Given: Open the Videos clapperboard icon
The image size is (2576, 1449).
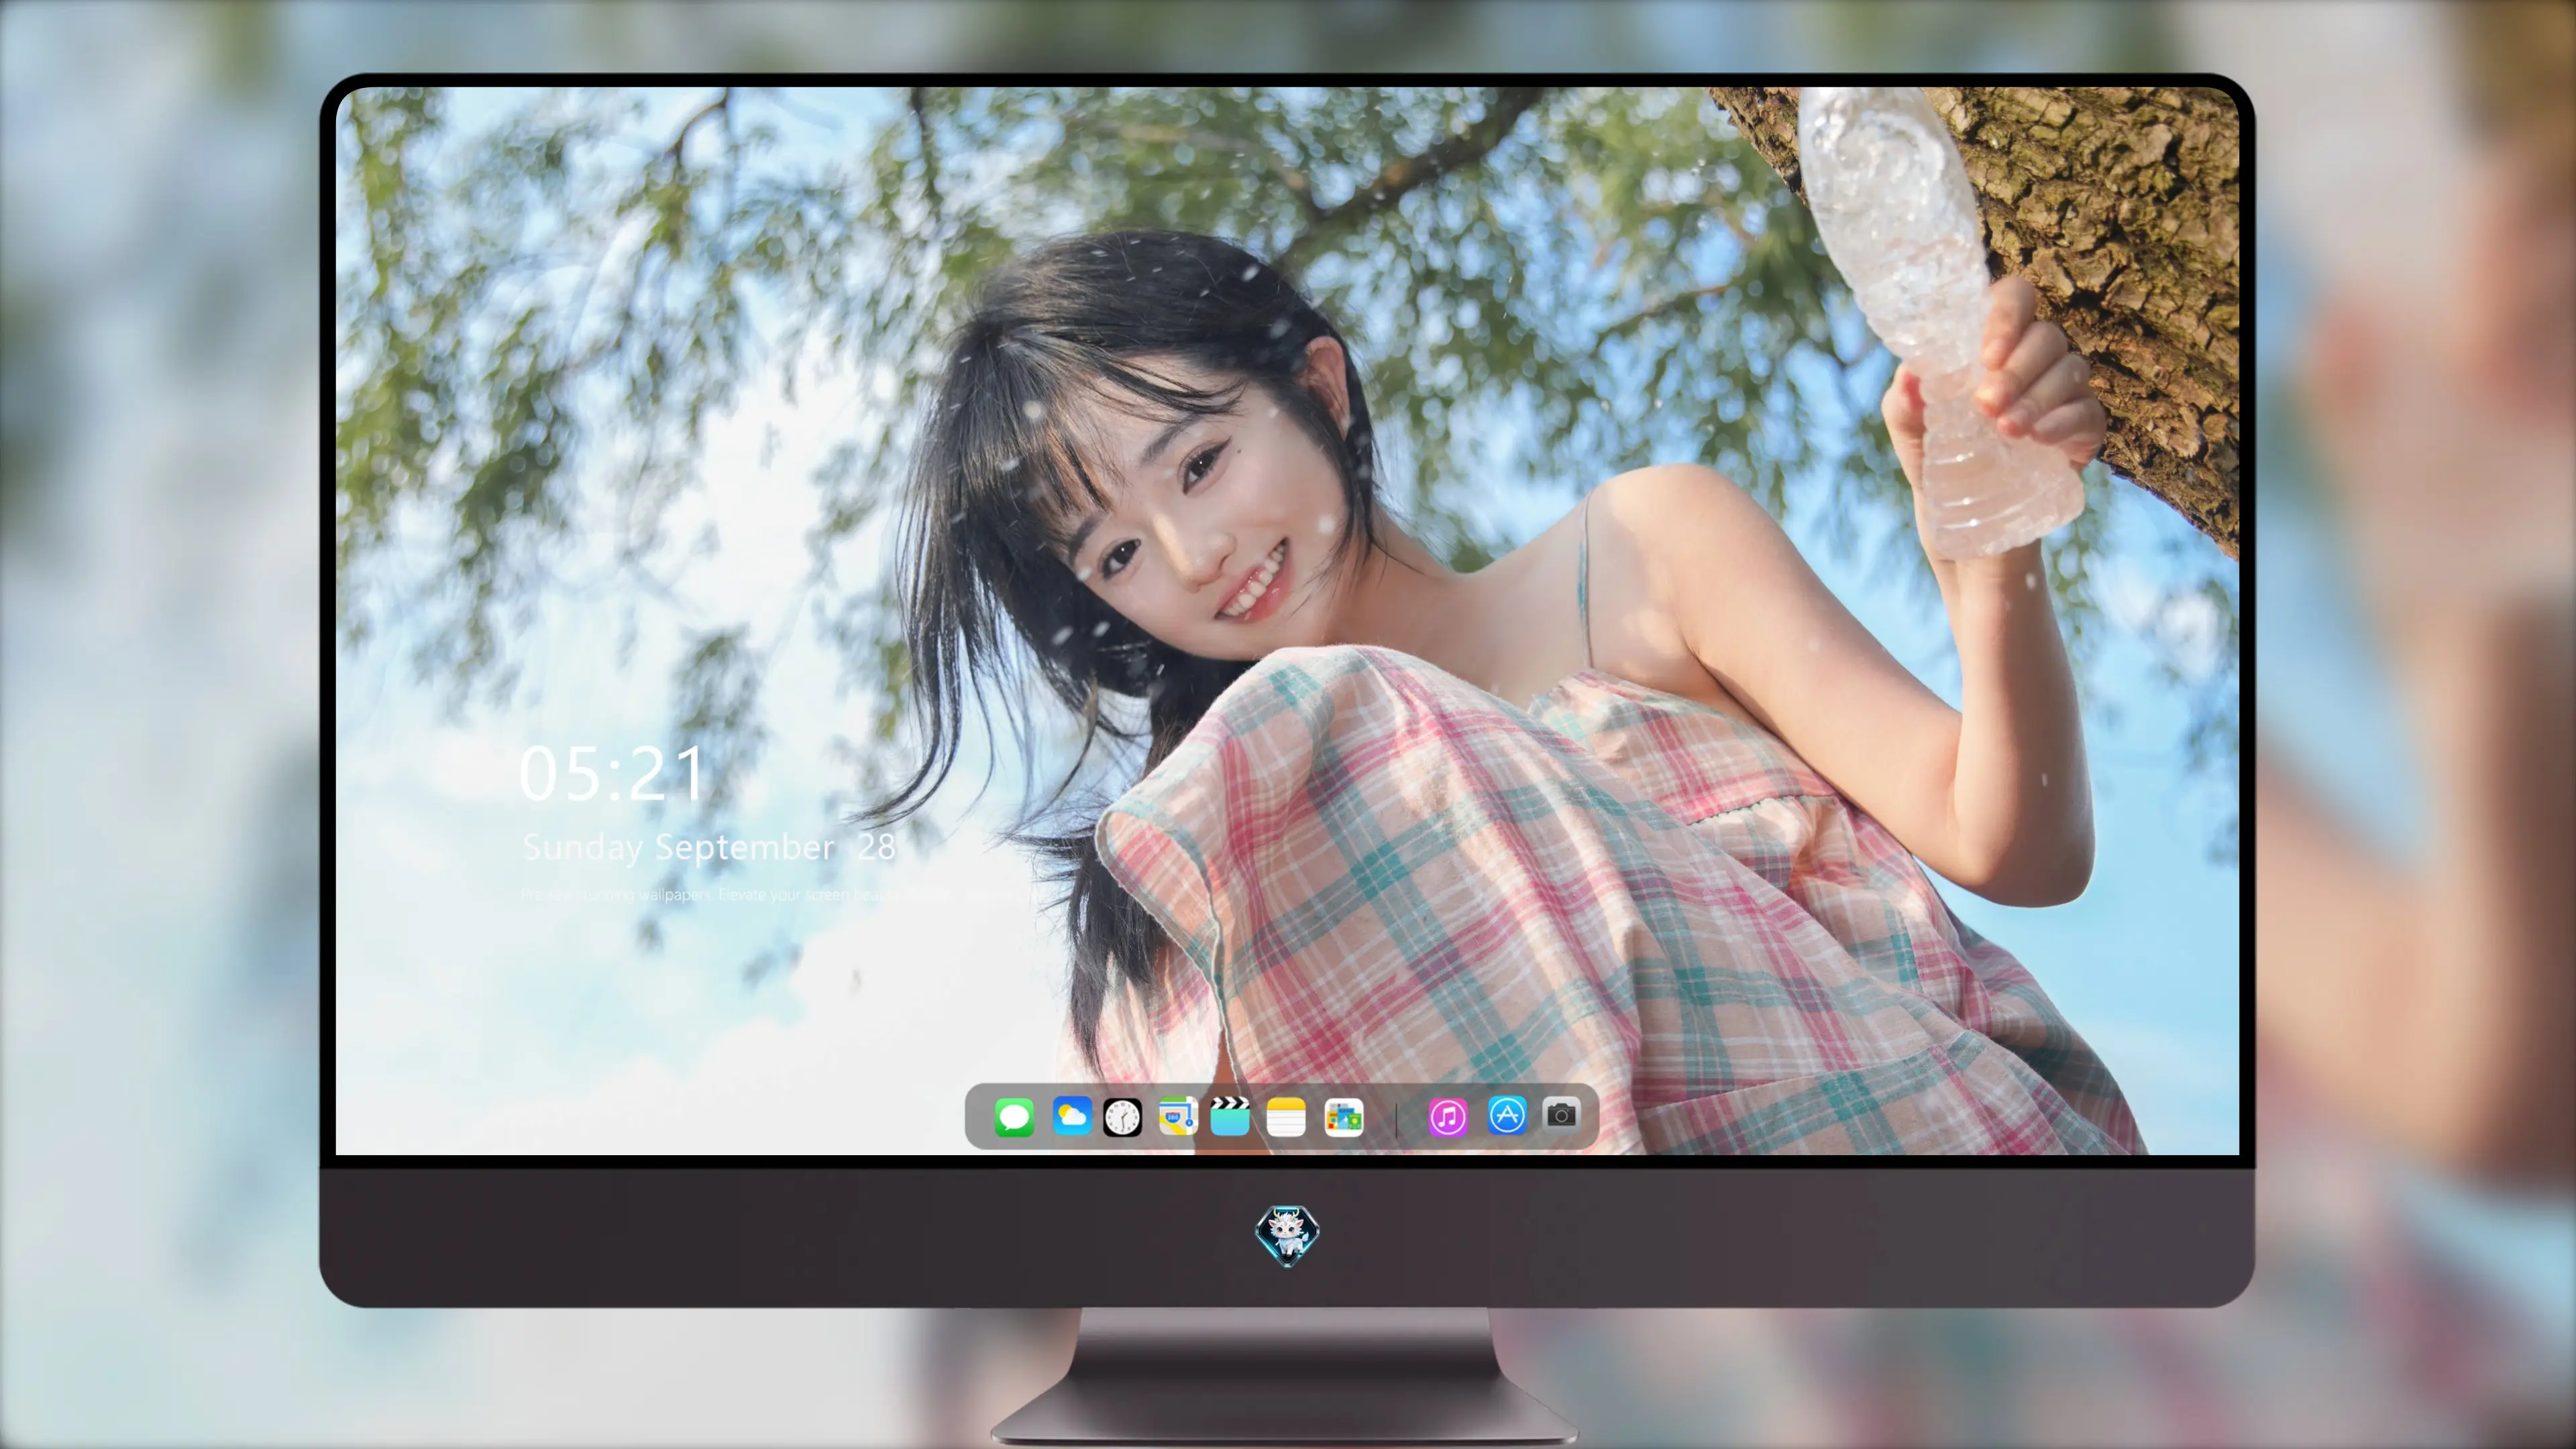Looking at the screenshot, I should coord(1230,1116).
